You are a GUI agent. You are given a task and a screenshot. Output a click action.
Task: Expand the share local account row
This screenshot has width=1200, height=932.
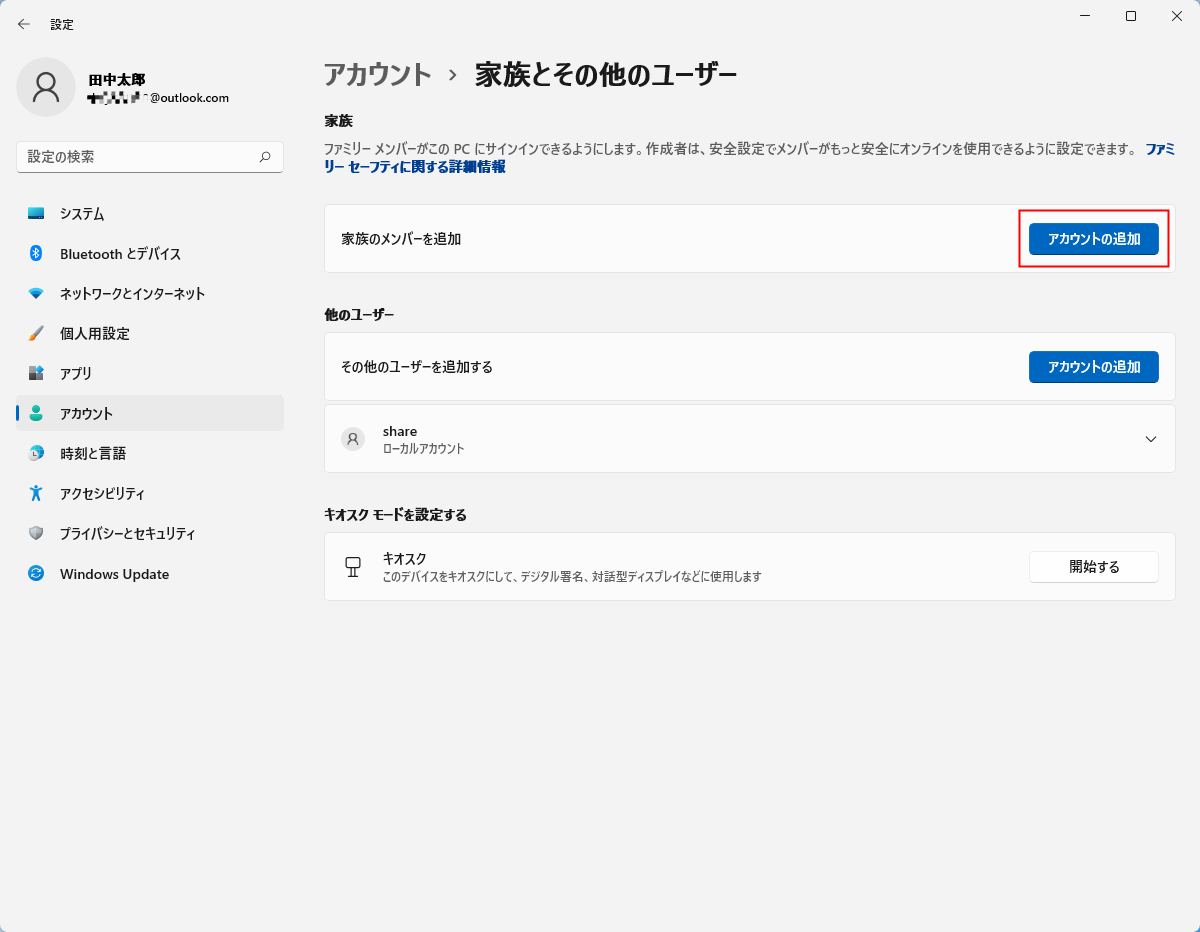[1151, 439]
